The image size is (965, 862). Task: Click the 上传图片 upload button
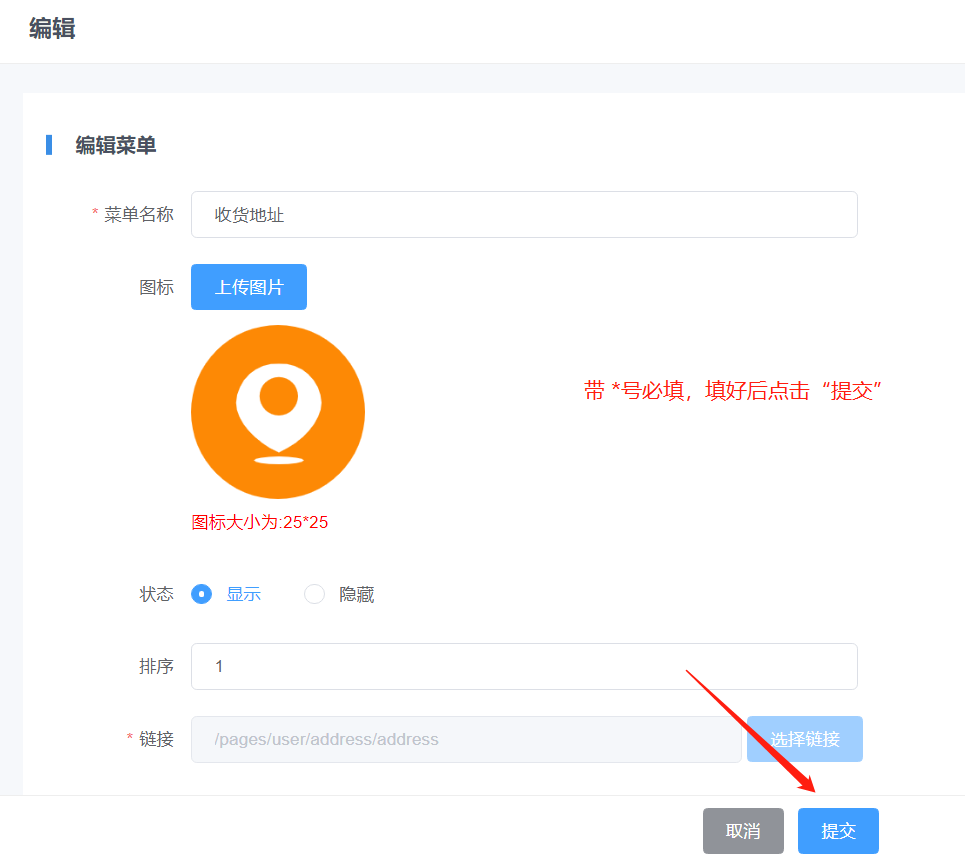pyautogui.click(x=249, y=287)
